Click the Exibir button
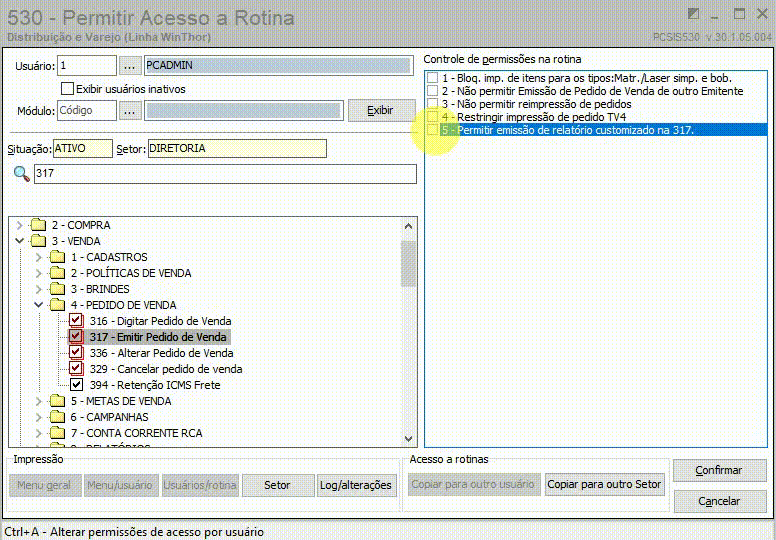The image size is (776, 540). pos(381,111)
